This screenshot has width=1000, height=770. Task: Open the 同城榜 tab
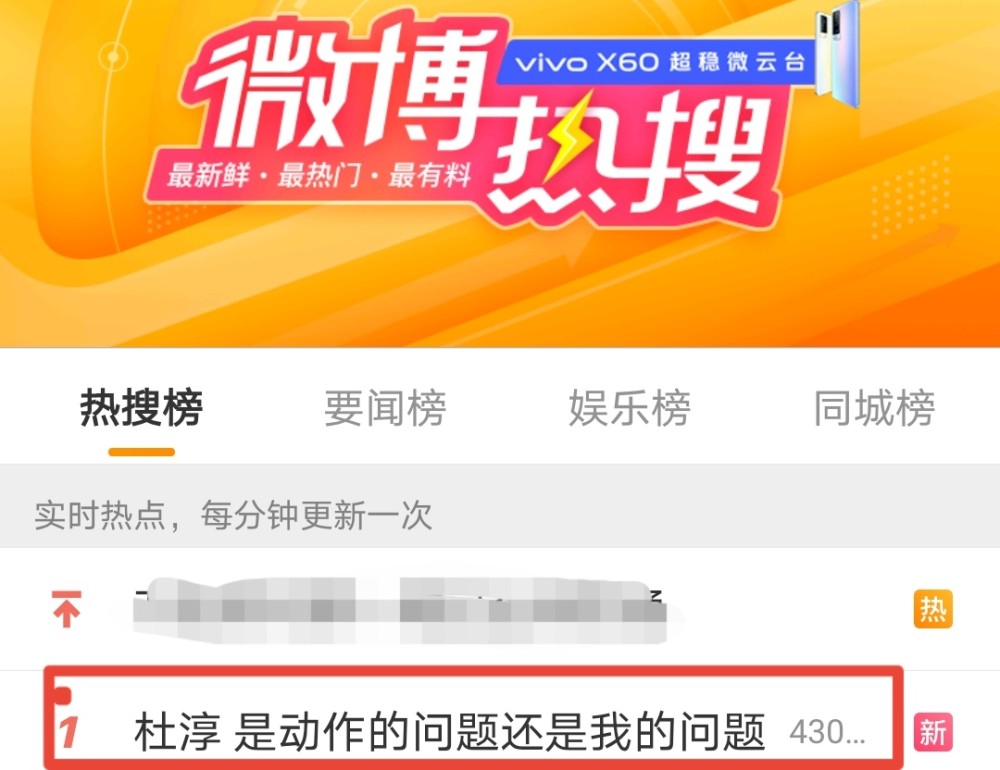click(x=874, y=408)
